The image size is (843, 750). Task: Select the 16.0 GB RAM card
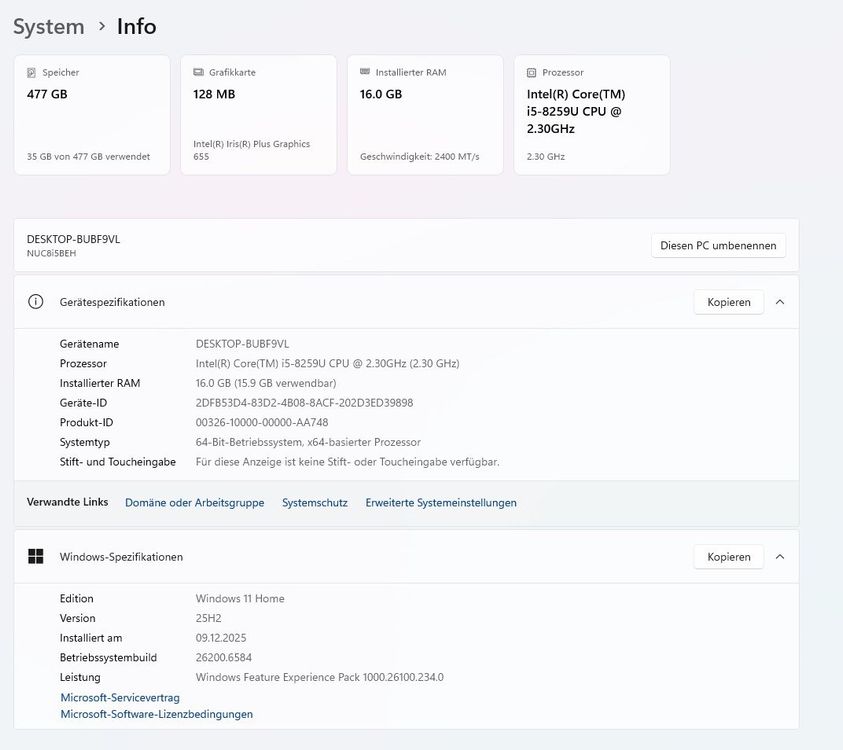[x=425, y=115]
